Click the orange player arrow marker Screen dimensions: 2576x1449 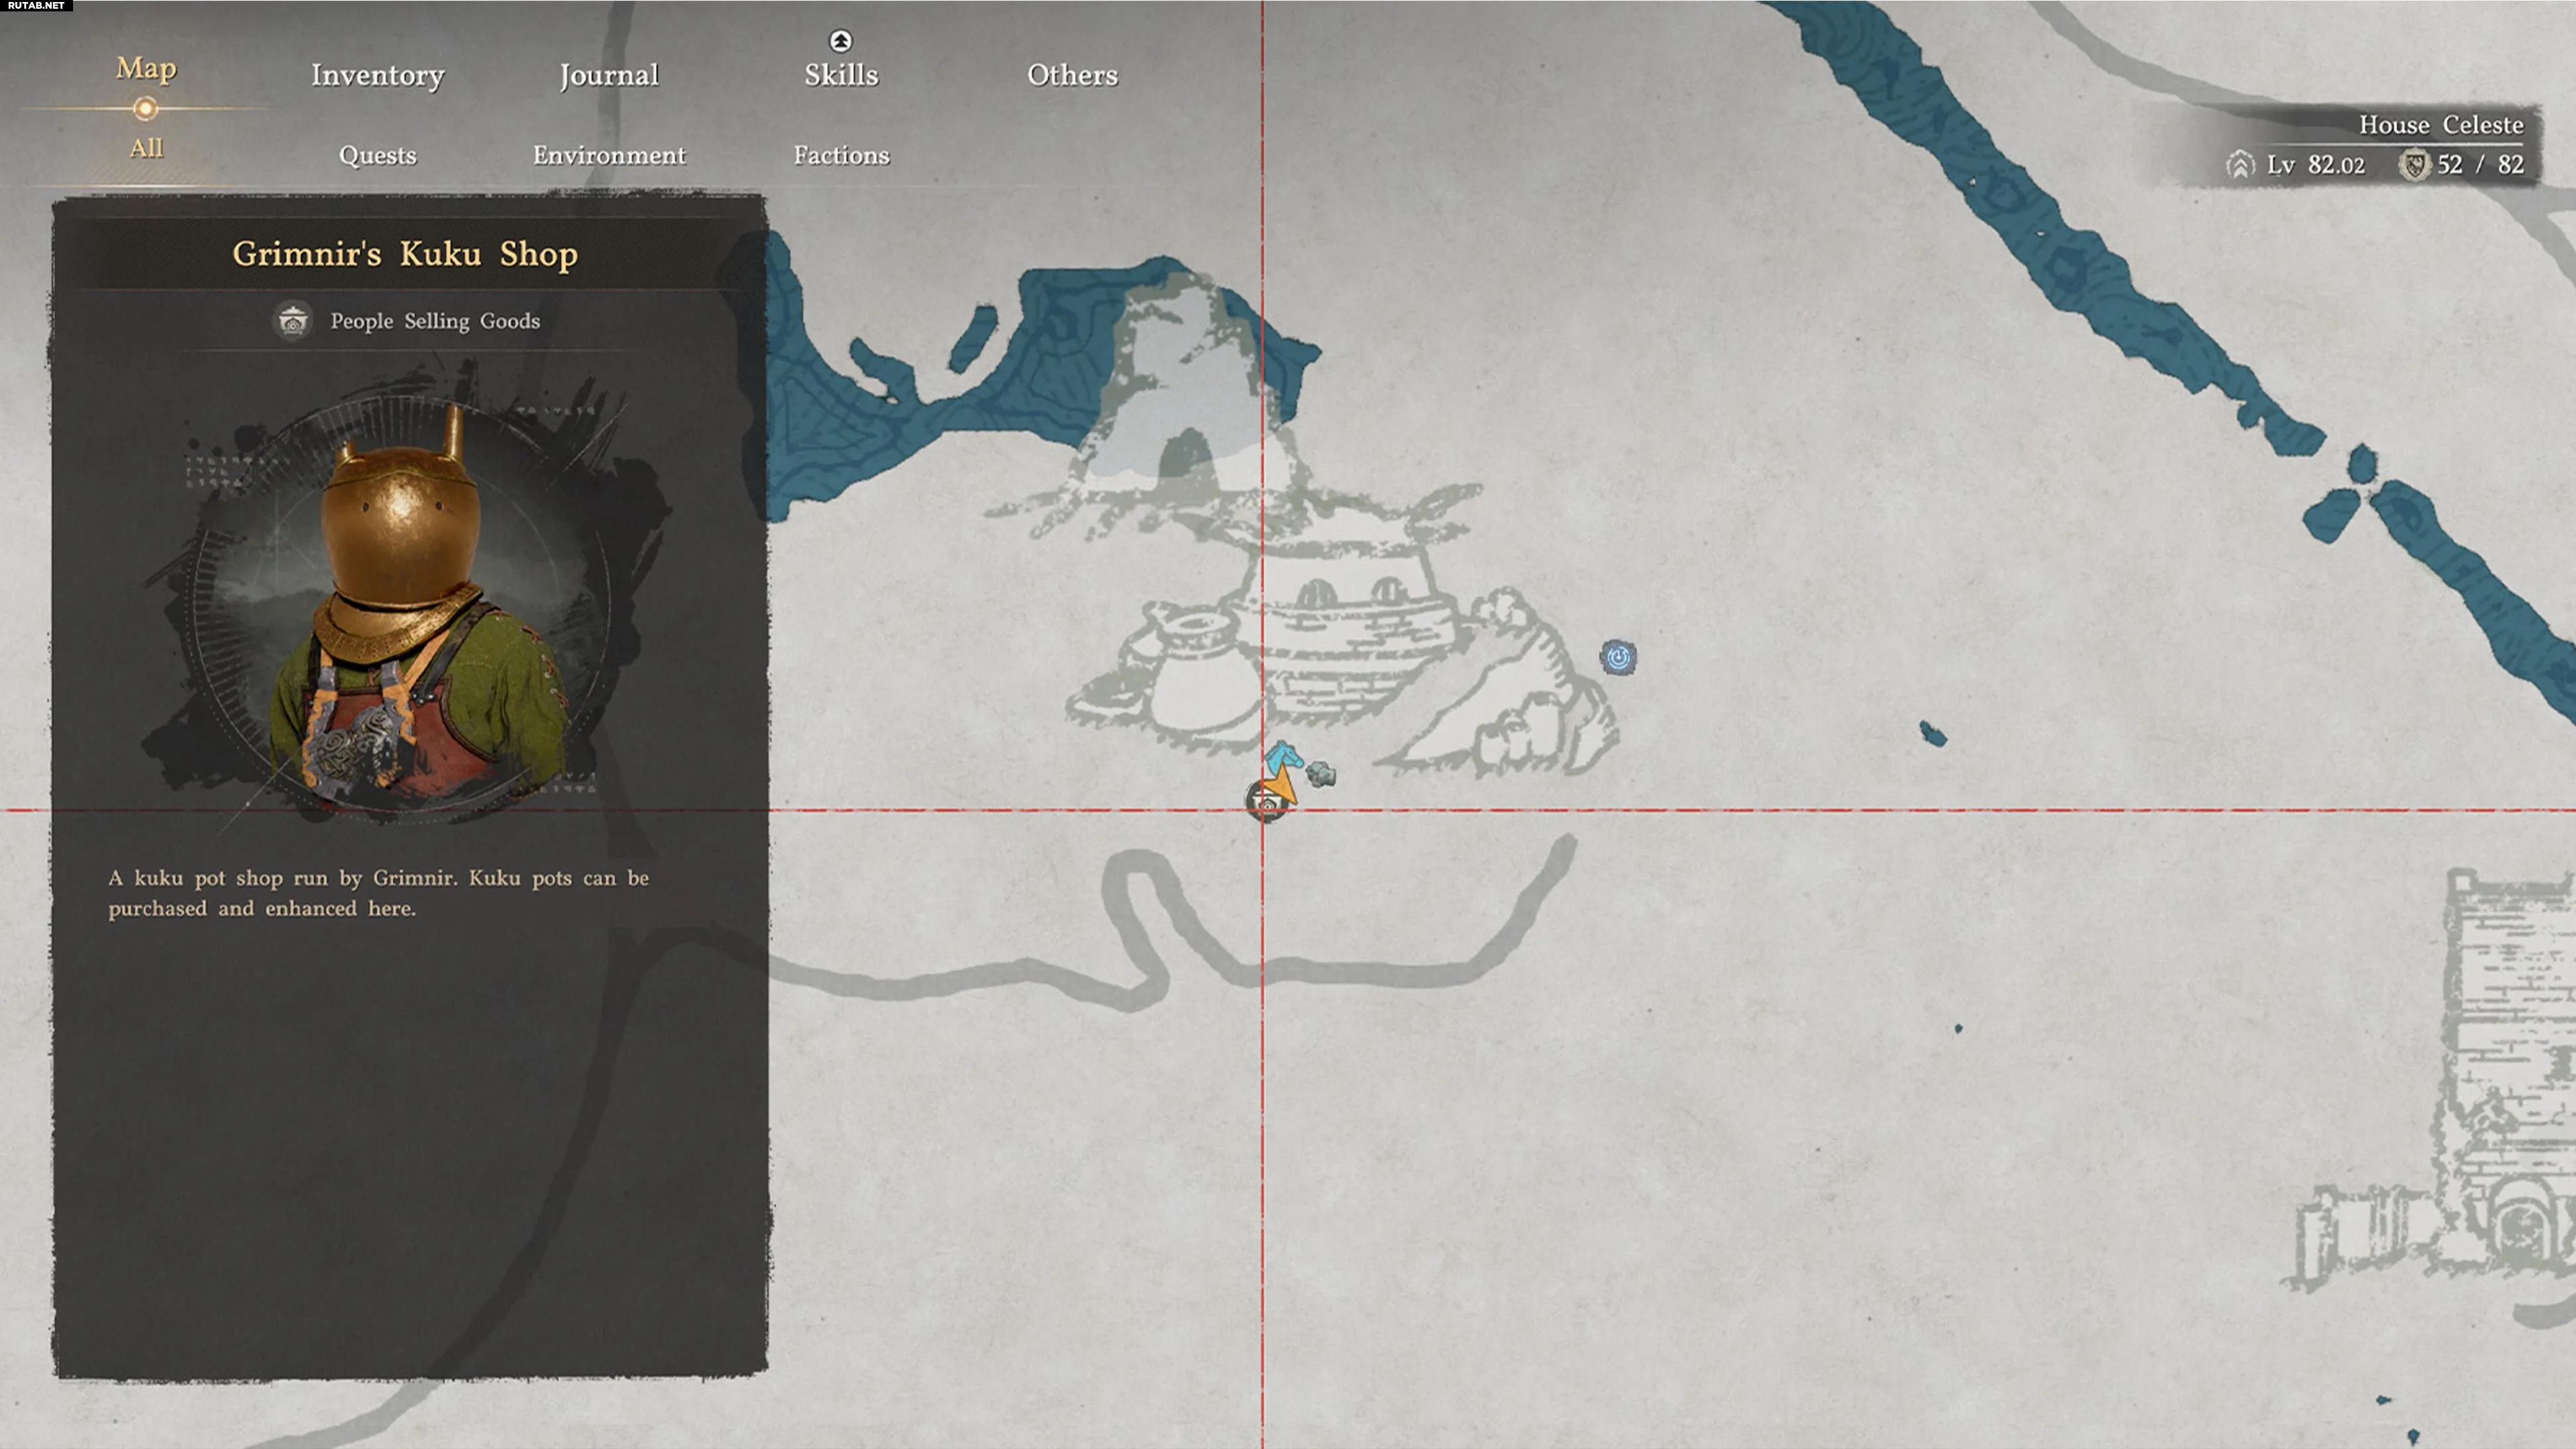coord(1284,788)
